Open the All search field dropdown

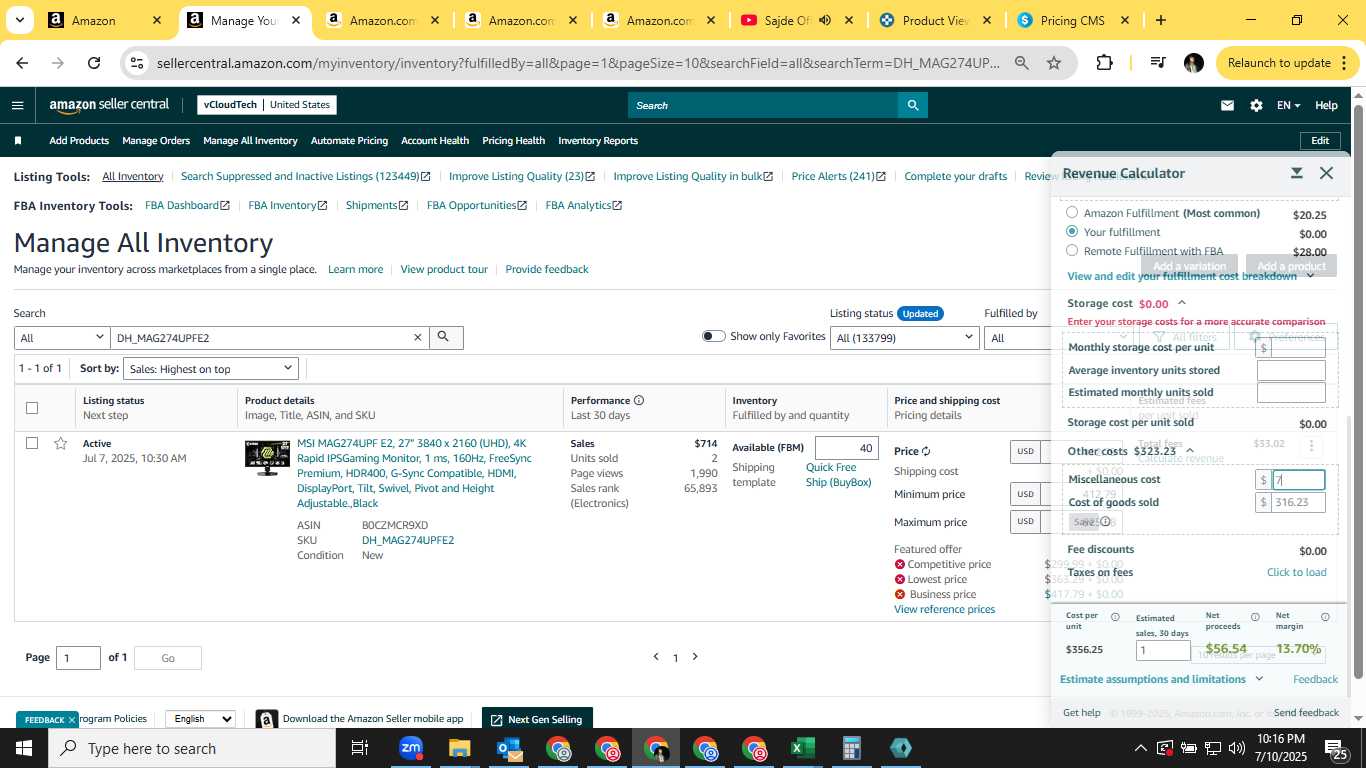(x=61, y=338)
